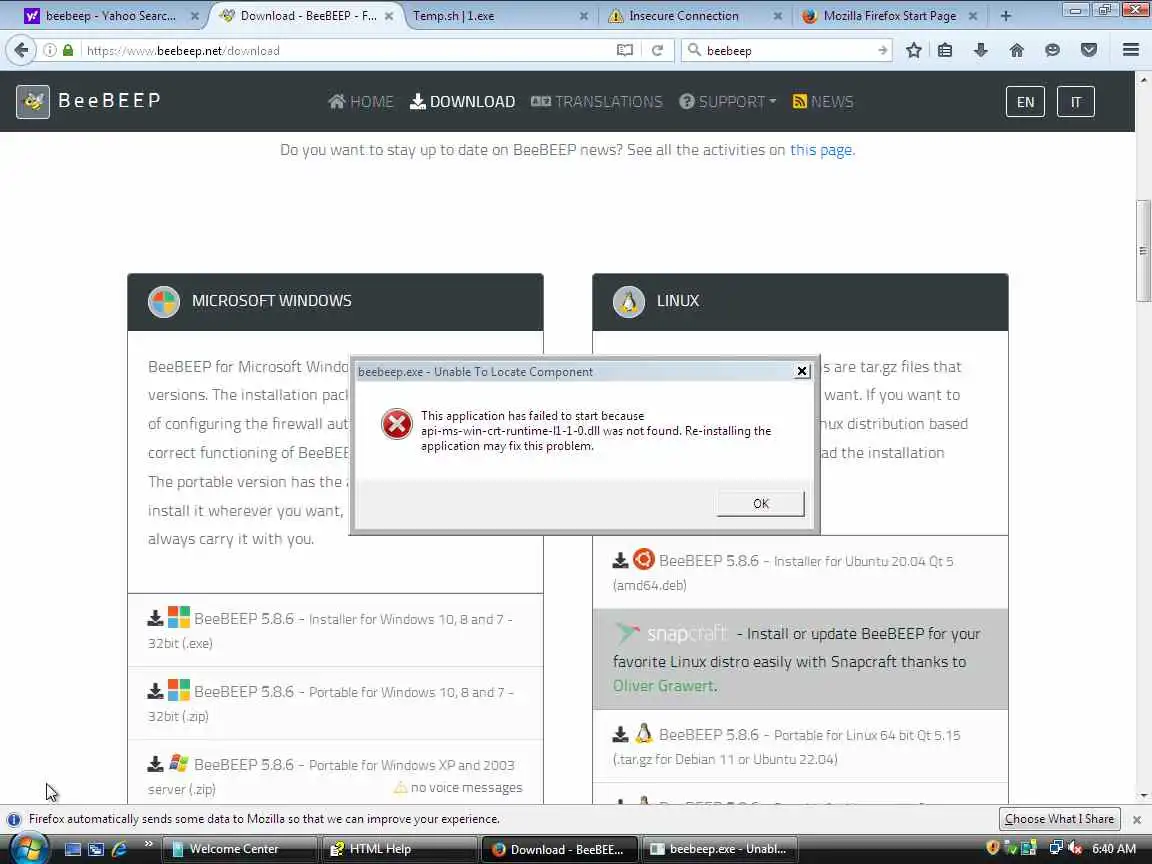Open the Firefox Hello chat icon
The width and height of the screenshot is (1152, 864).
point(1052,50)
